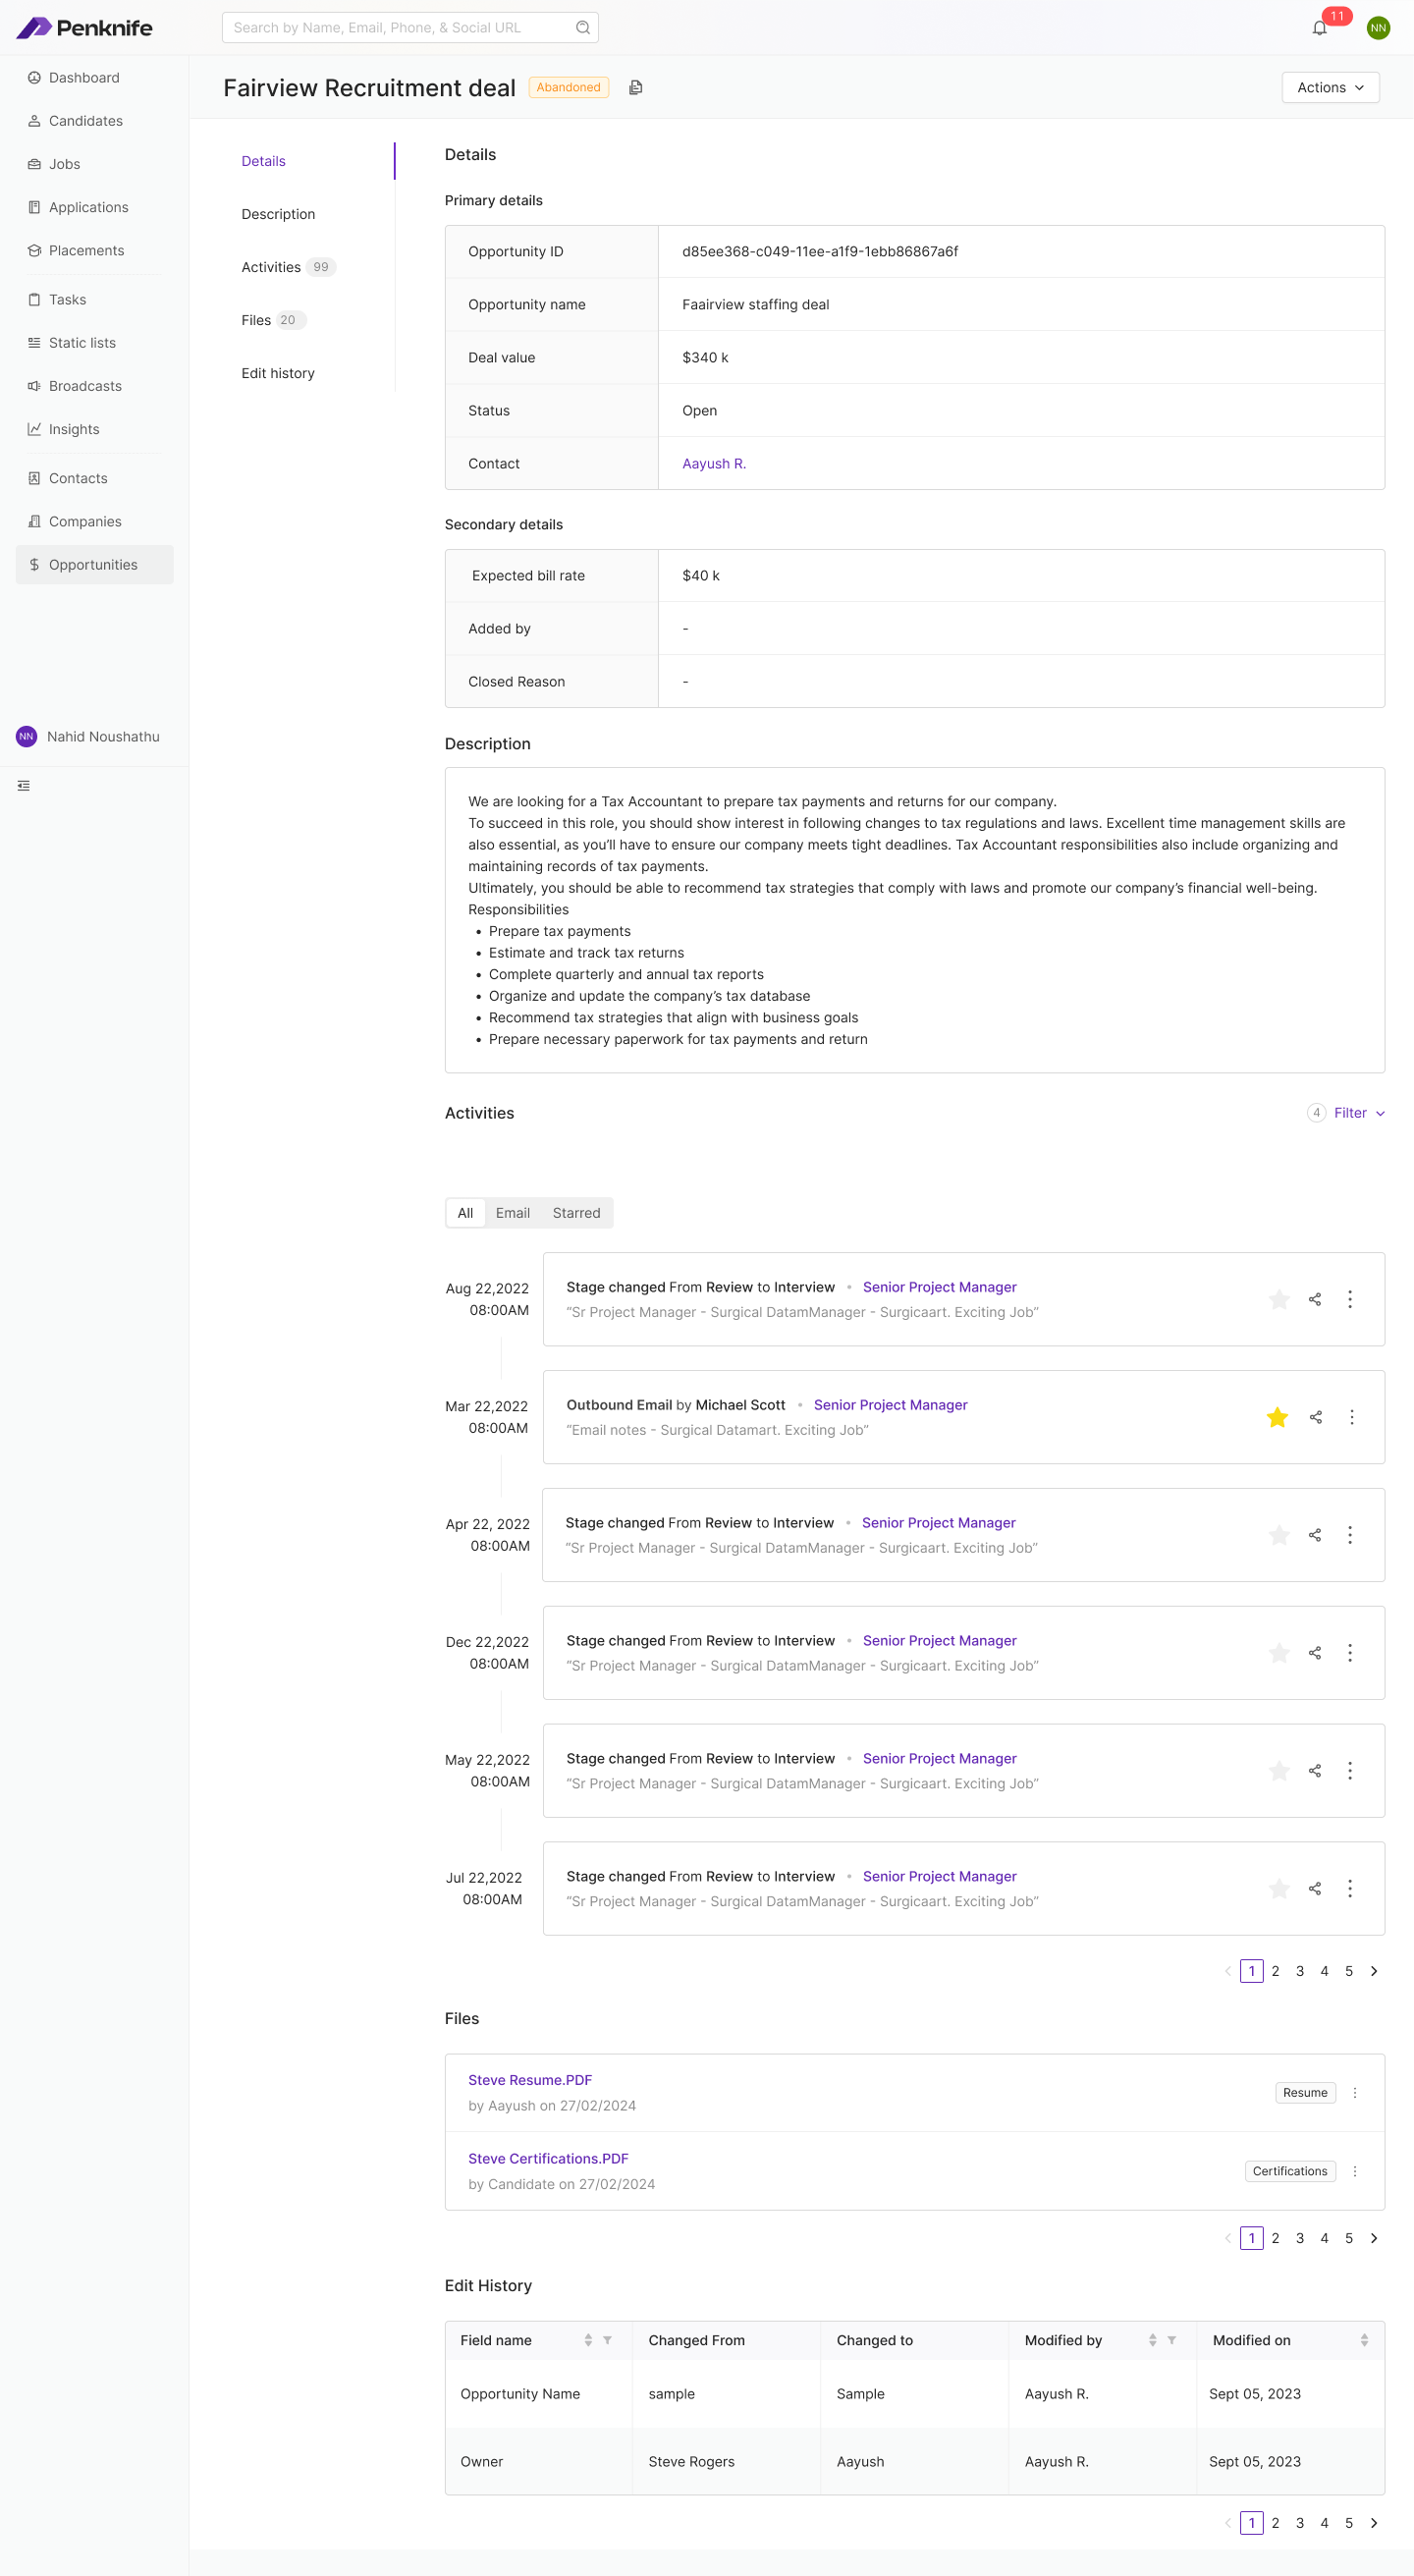This screenshot has width=1414, height=2576.
Task: Share the Dec 22,2022 activity
Action: click(1315, 1653)
